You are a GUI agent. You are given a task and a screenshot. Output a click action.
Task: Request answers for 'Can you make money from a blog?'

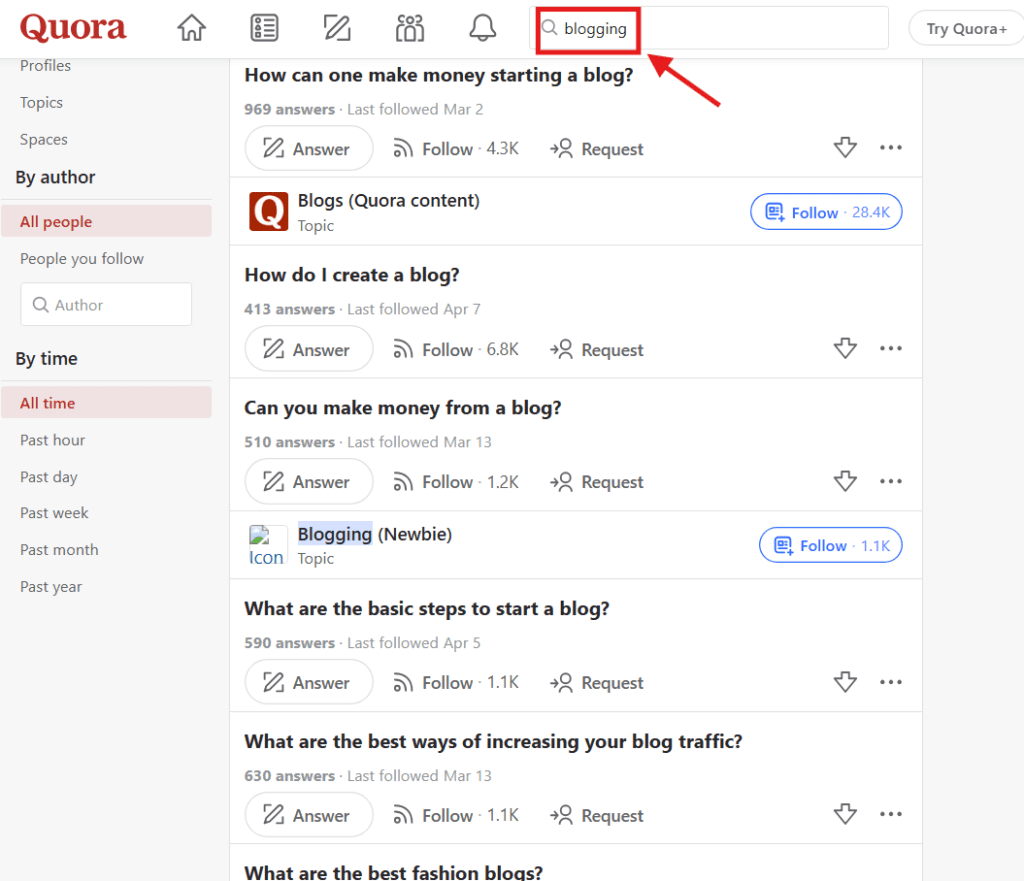(596, 482)
